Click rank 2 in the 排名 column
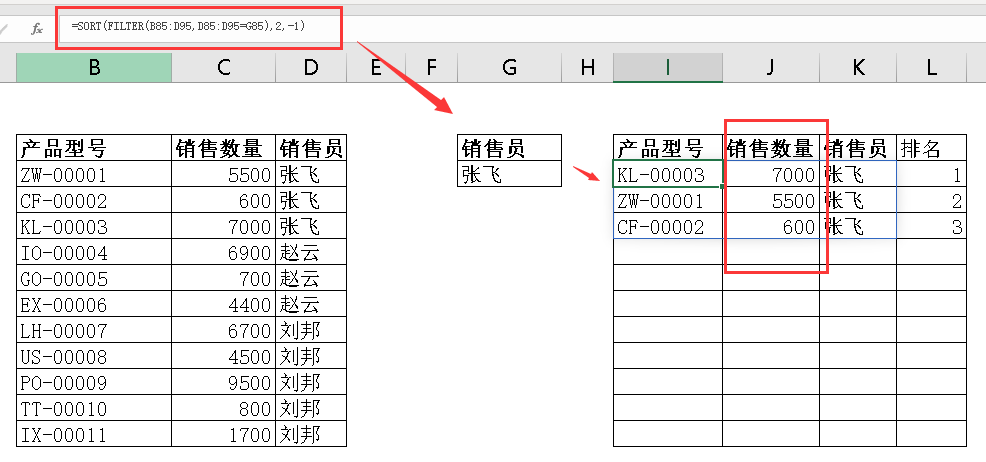The height and width of the screenshot is (462, 986). [x=932, y=200]
